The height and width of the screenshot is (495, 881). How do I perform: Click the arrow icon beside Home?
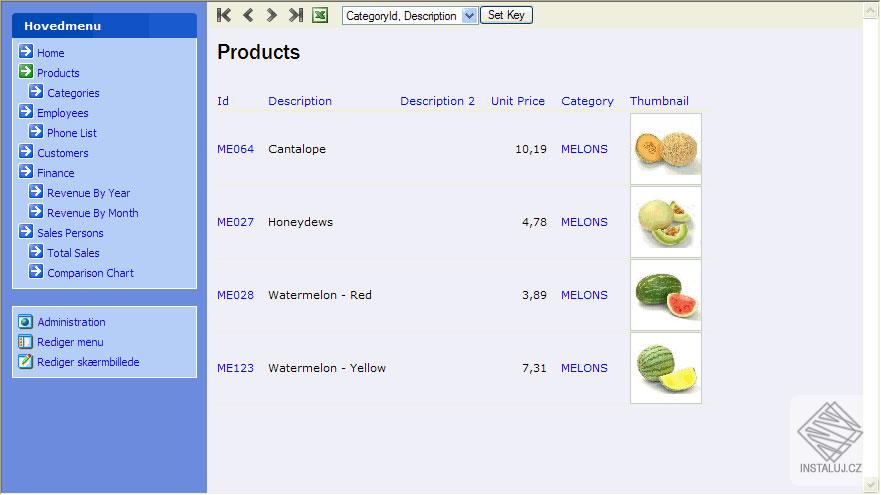26,52
